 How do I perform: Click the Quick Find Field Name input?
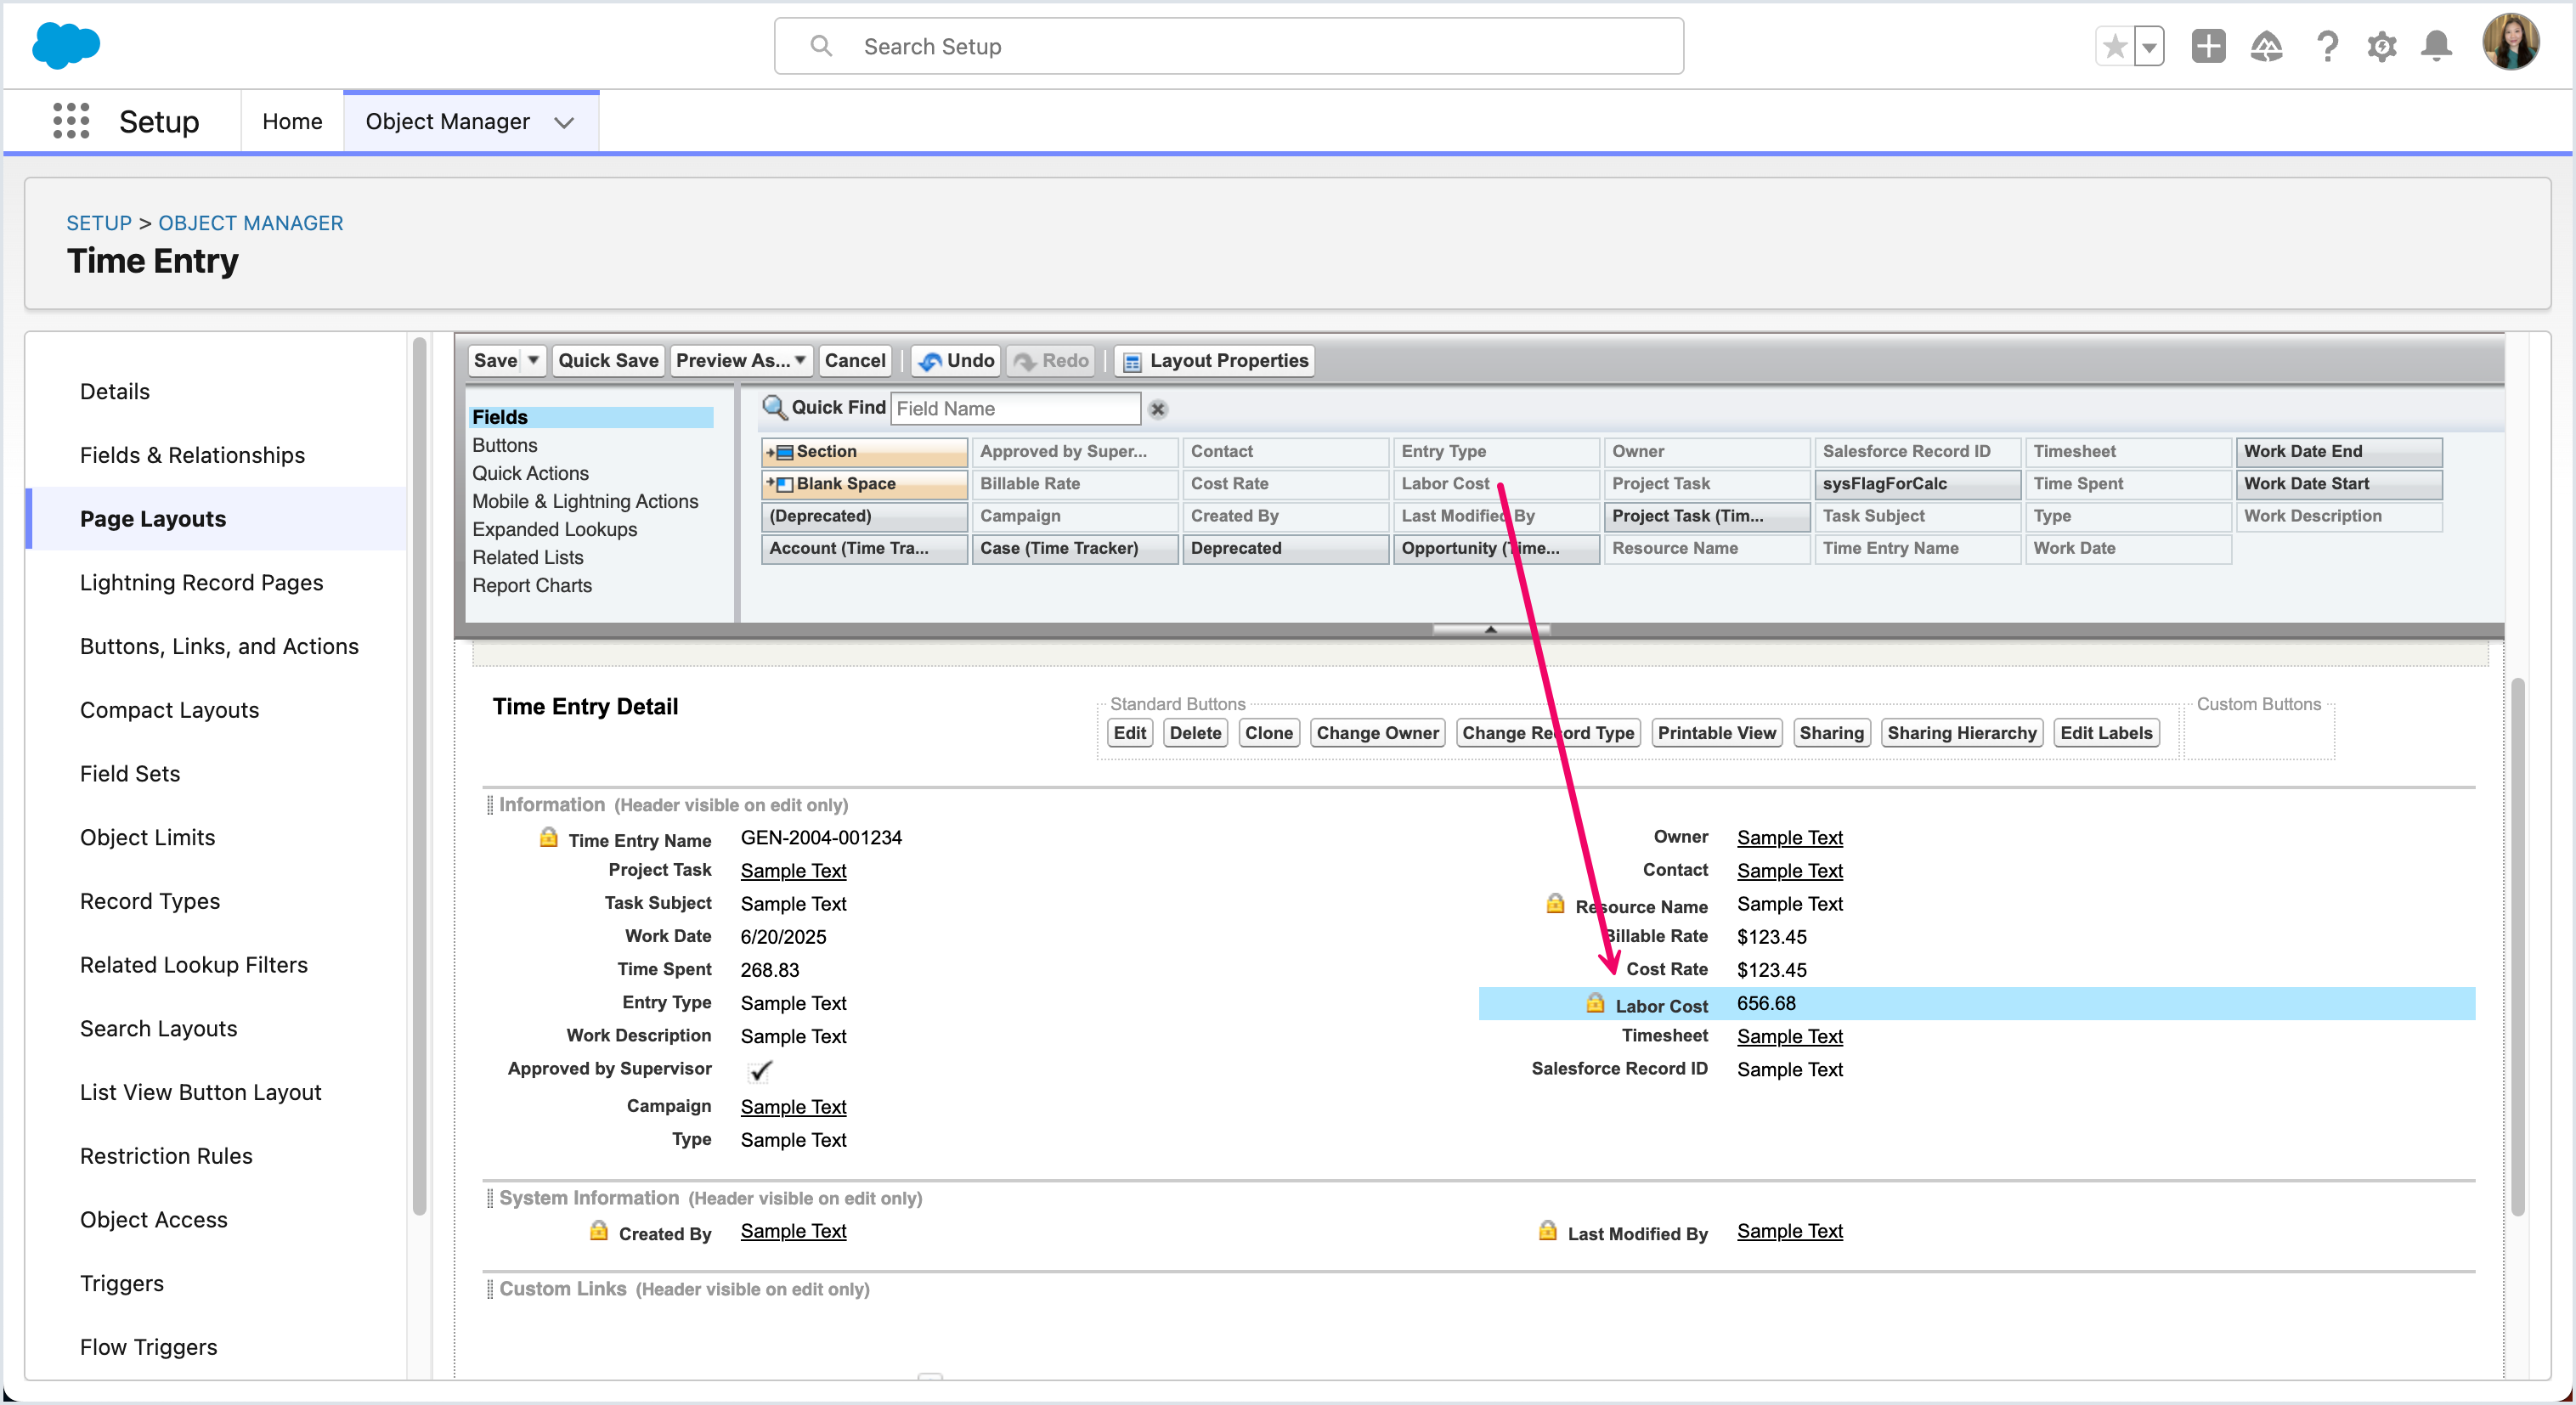pyautogui.click(x=1015, y=408)
